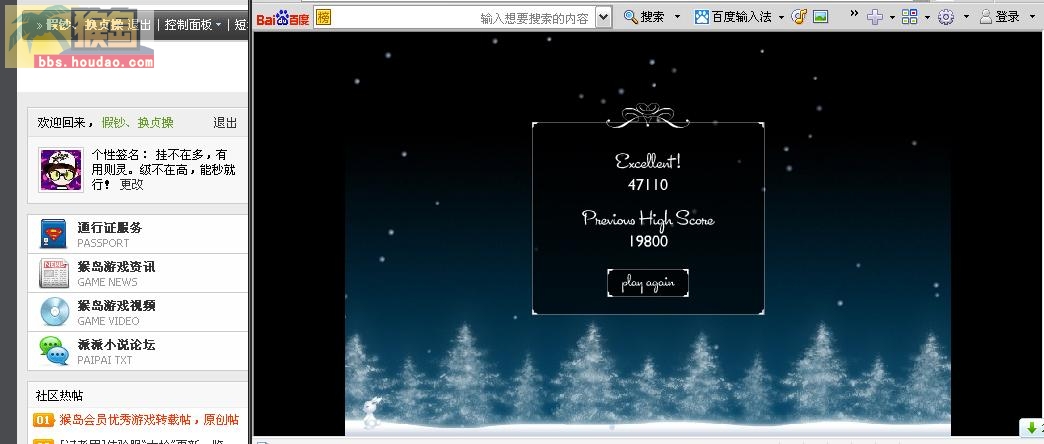The height and width of the screenshot is (444, 1044).
Task: Expand dropdown next to grid icon
Action: (927, 17)
